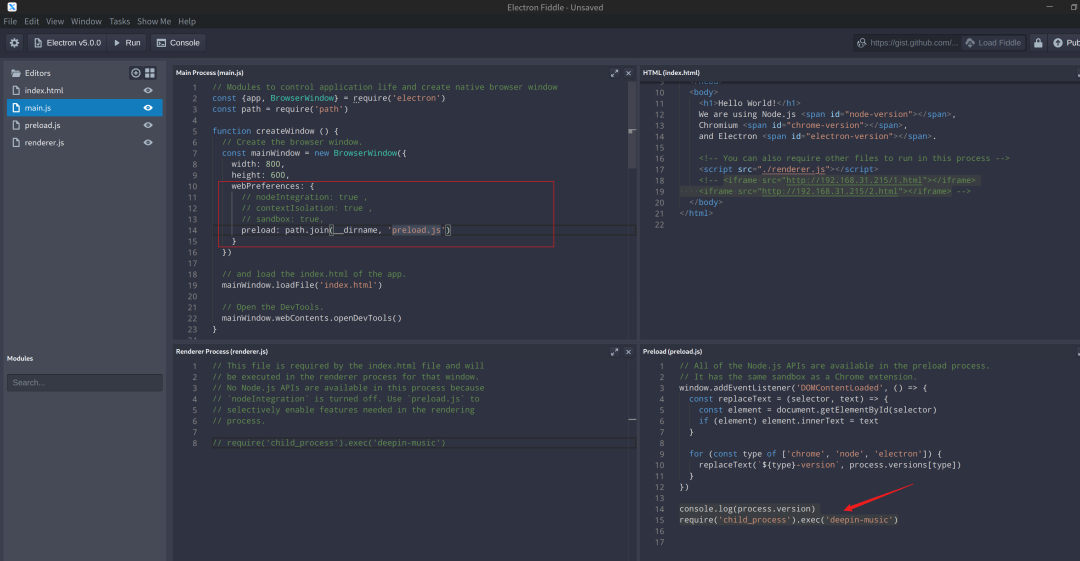
Task: Click the editor grid layout icon
Action: click(x=150, y=73)
